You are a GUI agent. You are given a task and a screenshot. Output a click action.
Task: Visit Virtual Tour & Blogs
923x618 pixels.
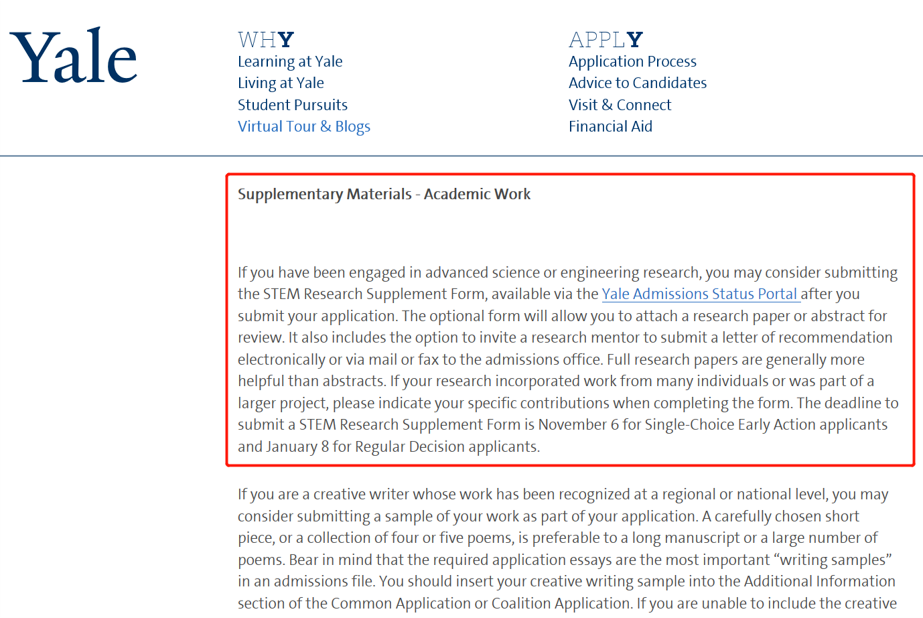pos(304,127)
